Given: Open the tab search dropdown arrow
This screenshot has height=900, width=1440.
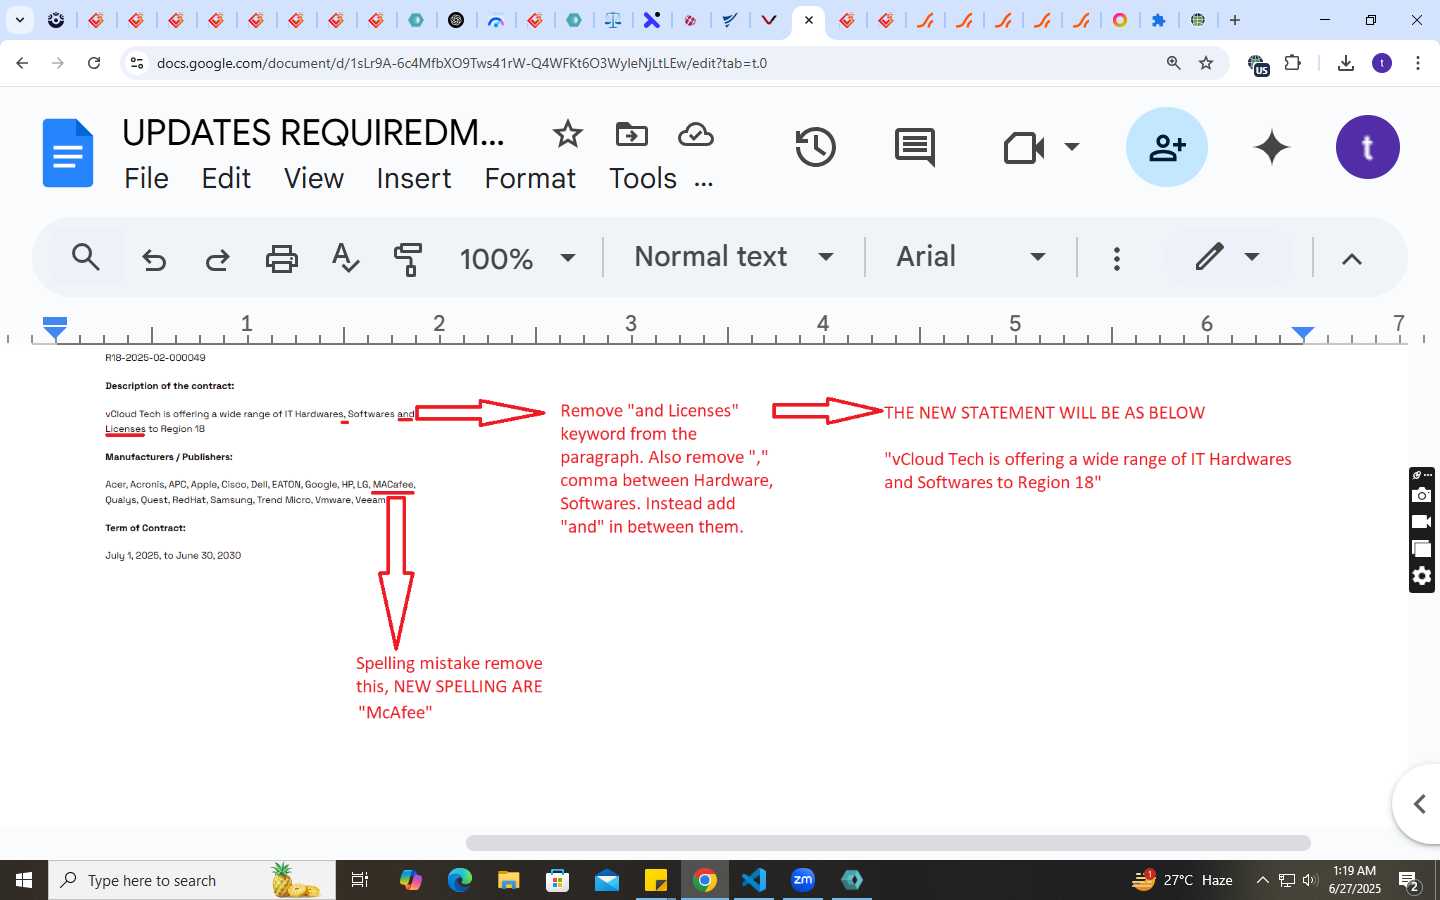Looking at the screenshot, I should pyautogui.click(x=20, y=20).
